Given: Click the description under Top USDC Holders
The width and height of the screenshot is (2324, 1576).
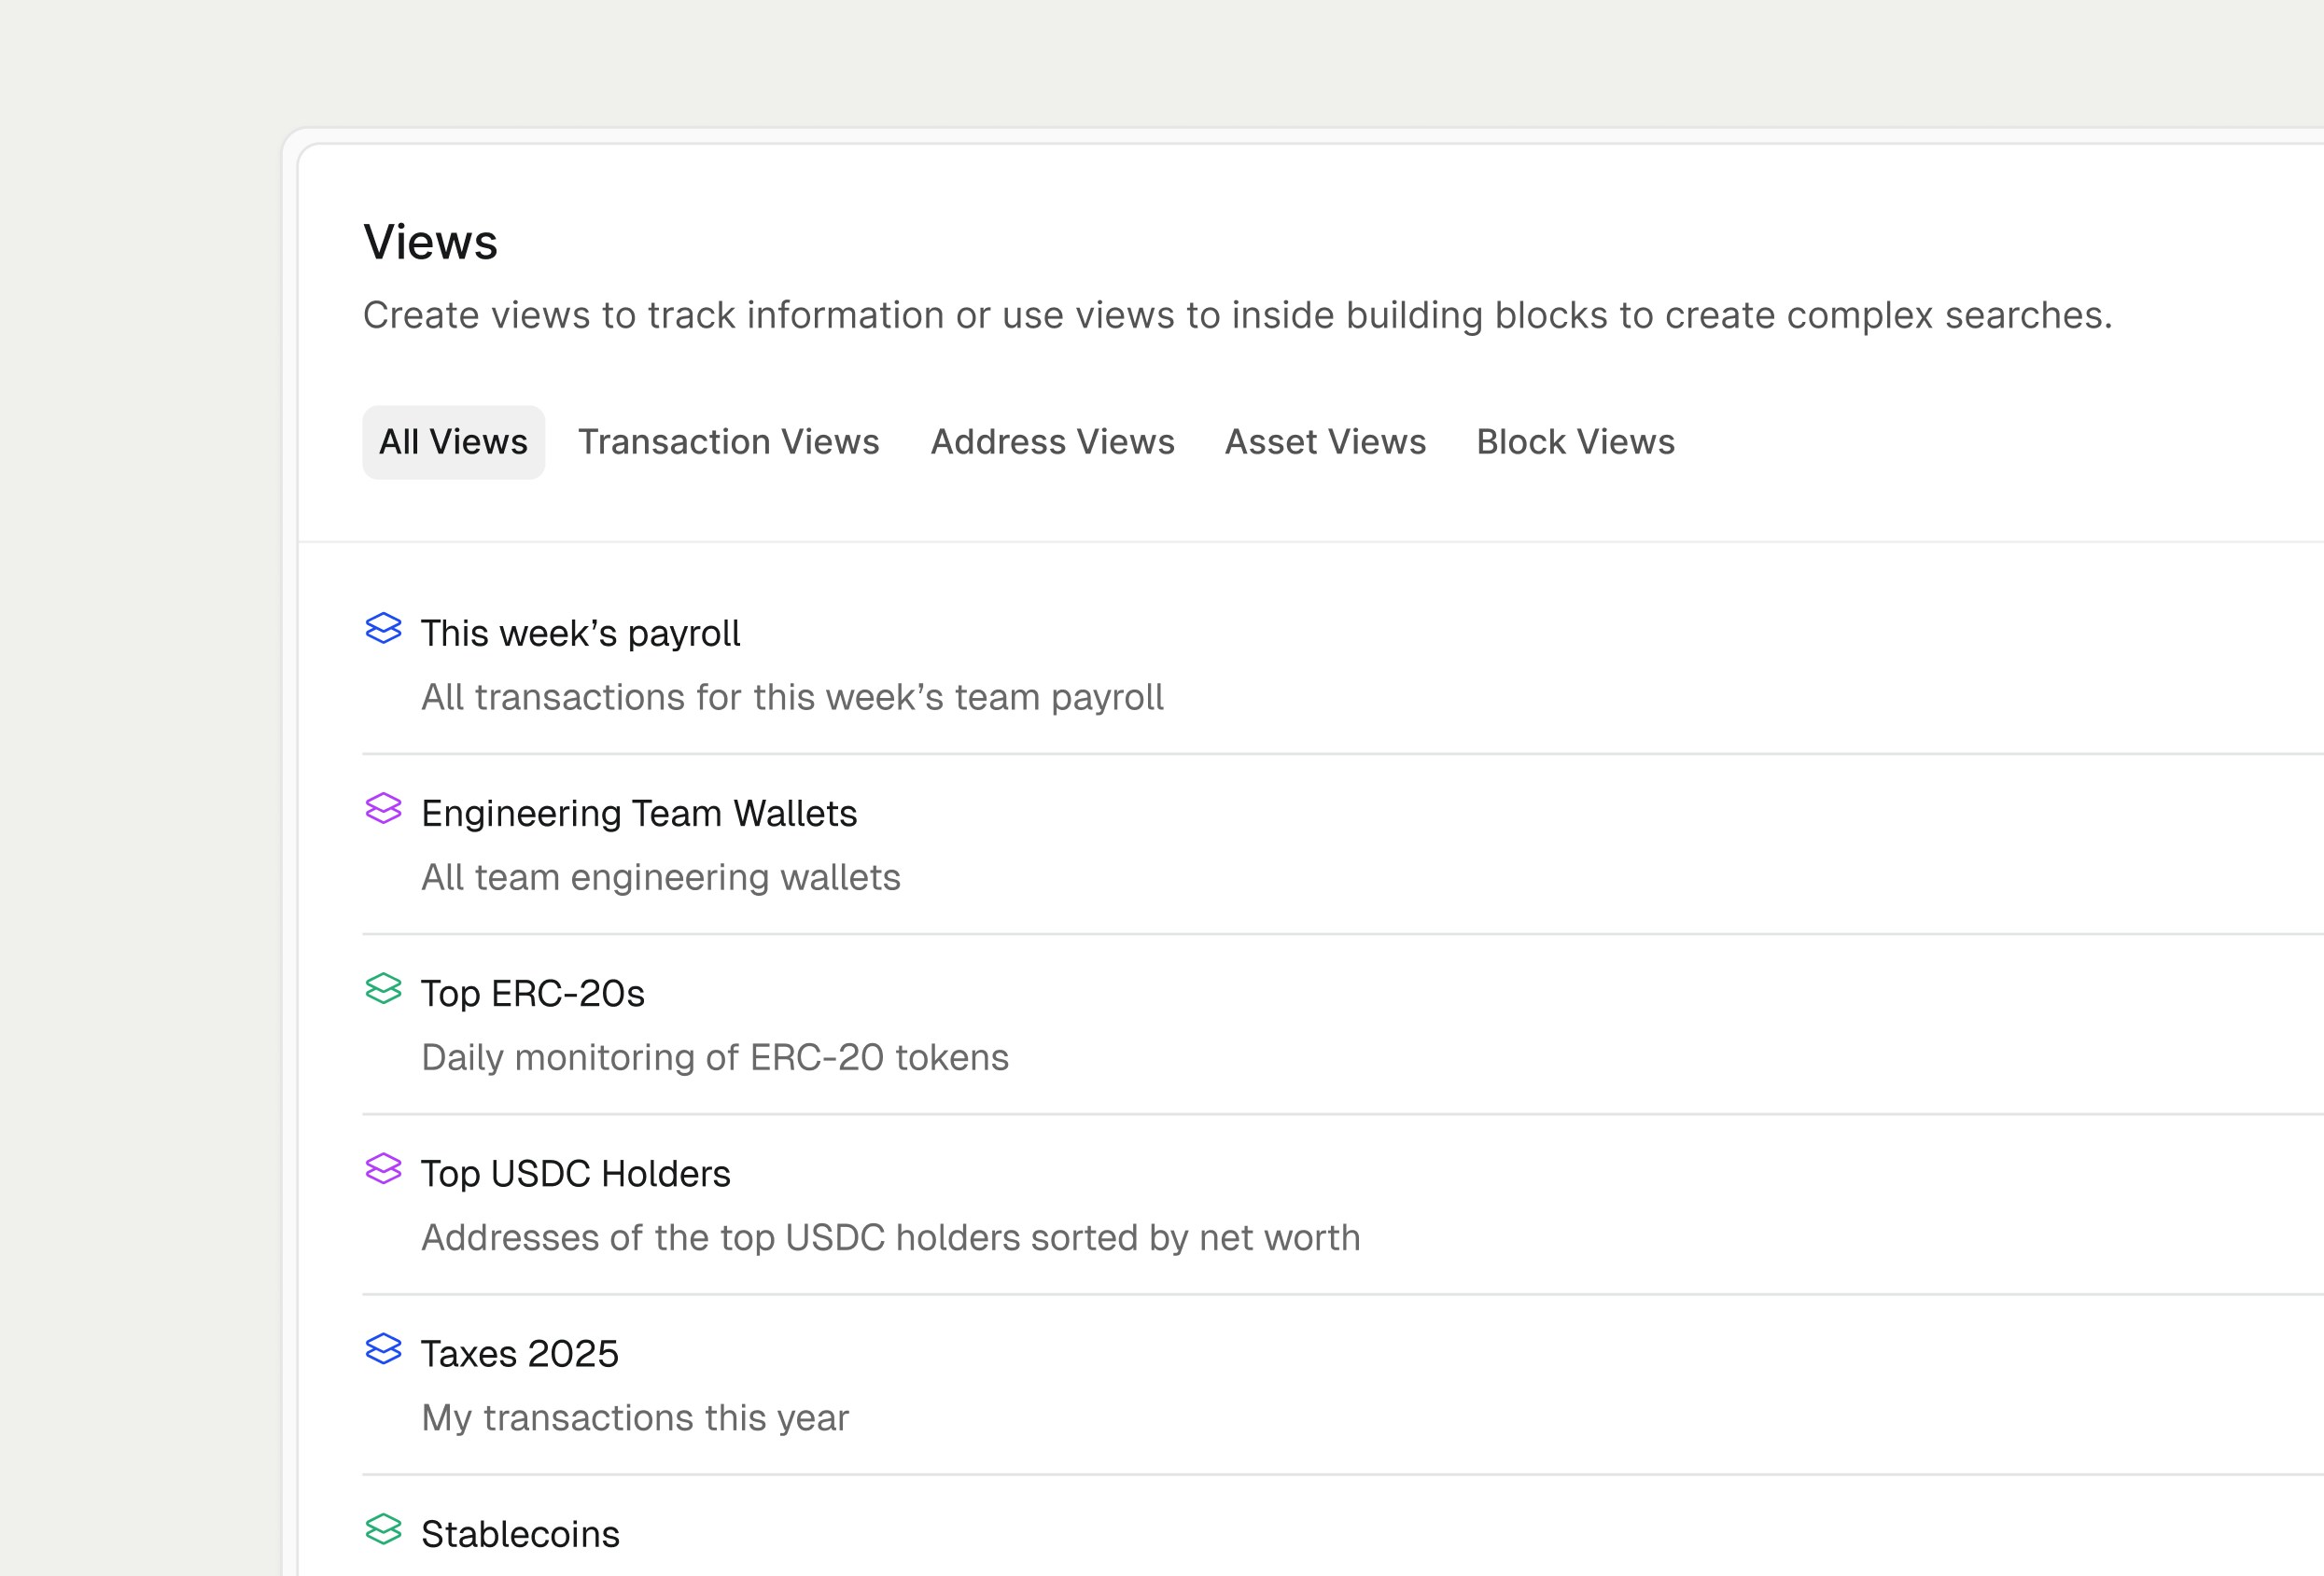Looking at the screenshot, I should (x=890, y=1236).
